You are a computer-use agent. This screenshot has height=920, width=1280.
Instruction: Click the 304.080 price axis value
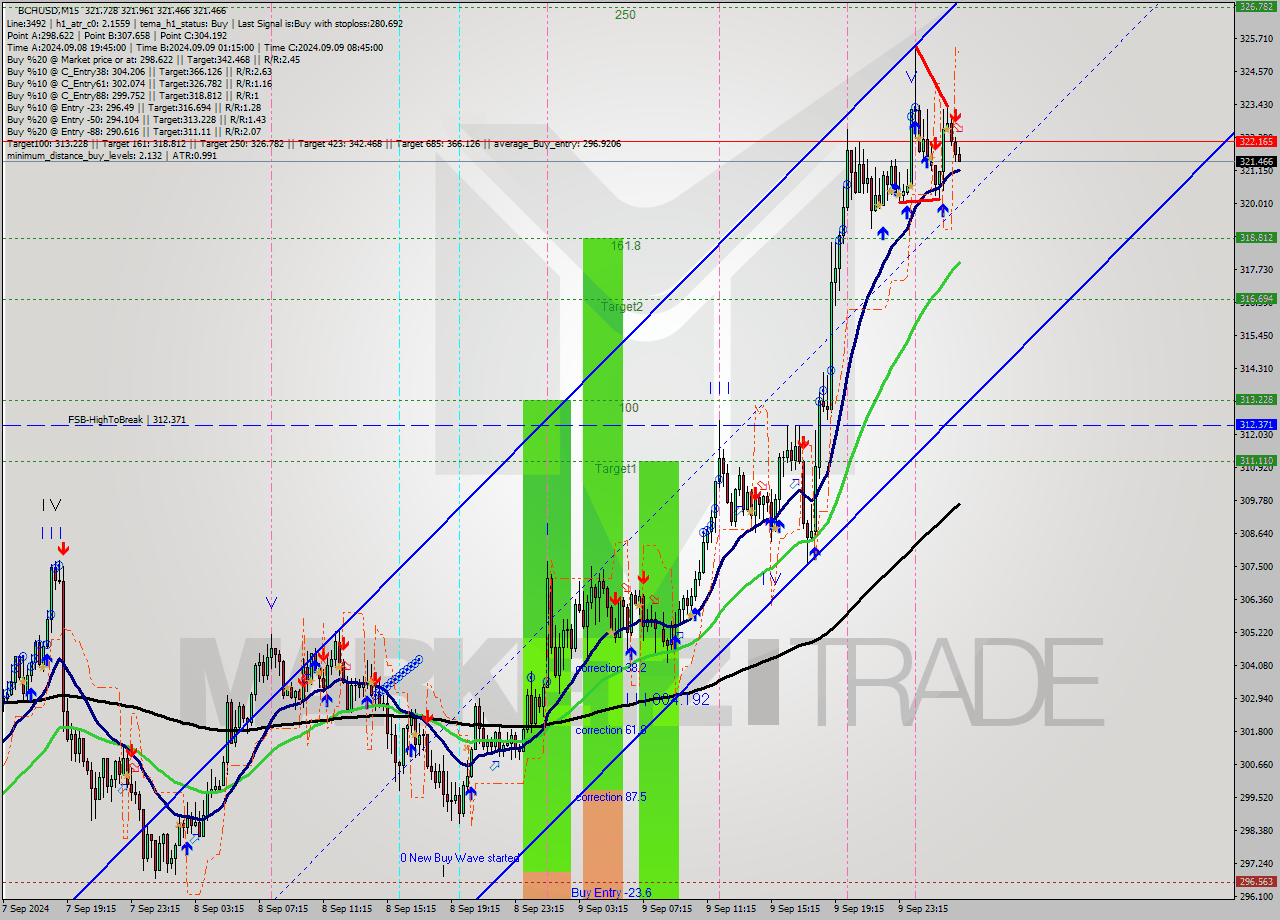click(1256, 666)
